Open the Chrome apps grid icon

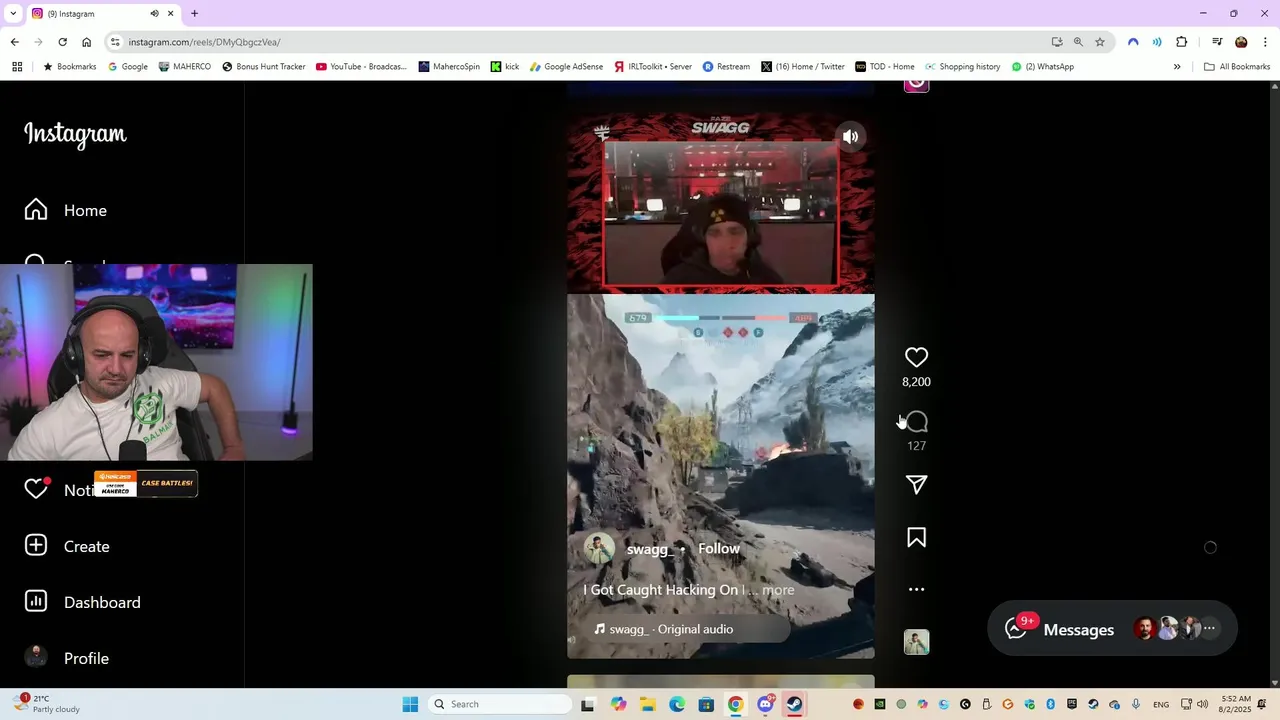17,66
